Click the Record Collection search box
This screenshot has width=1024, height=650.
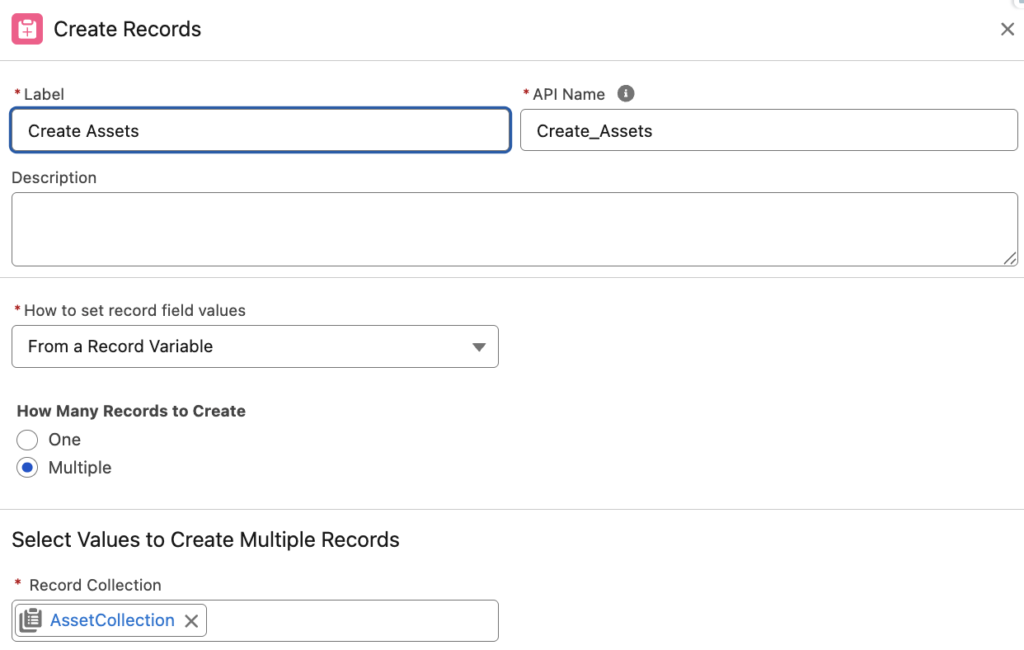click(x=350, y=620)
